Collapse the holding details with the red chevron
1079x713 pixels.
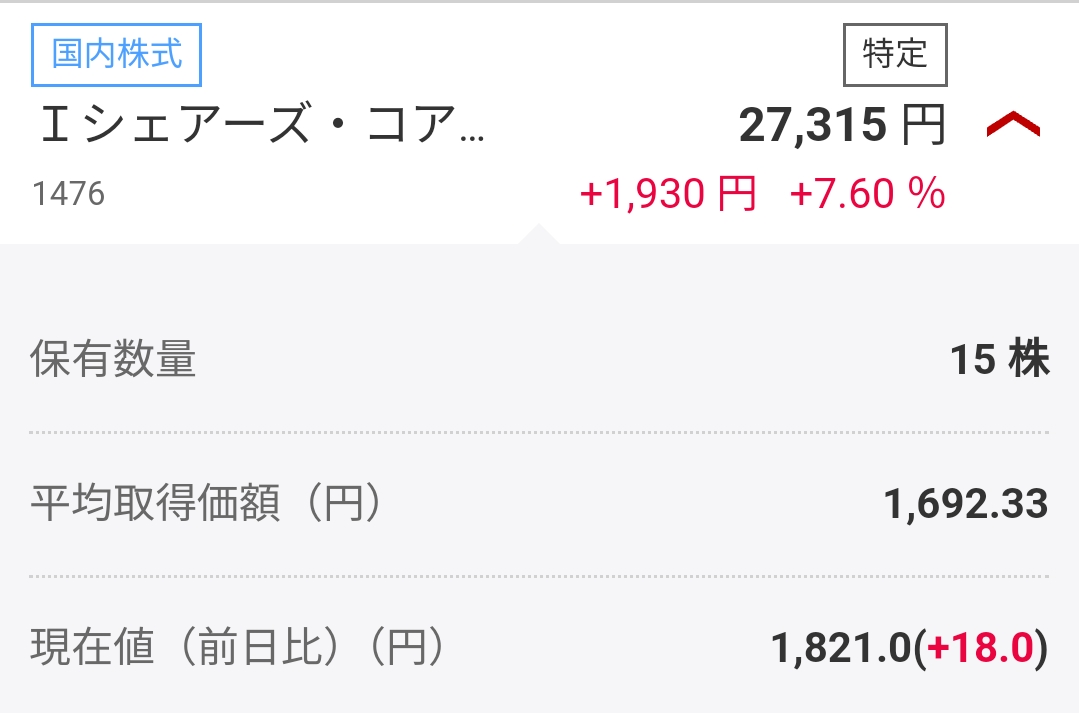click(x=1013, y=125)
